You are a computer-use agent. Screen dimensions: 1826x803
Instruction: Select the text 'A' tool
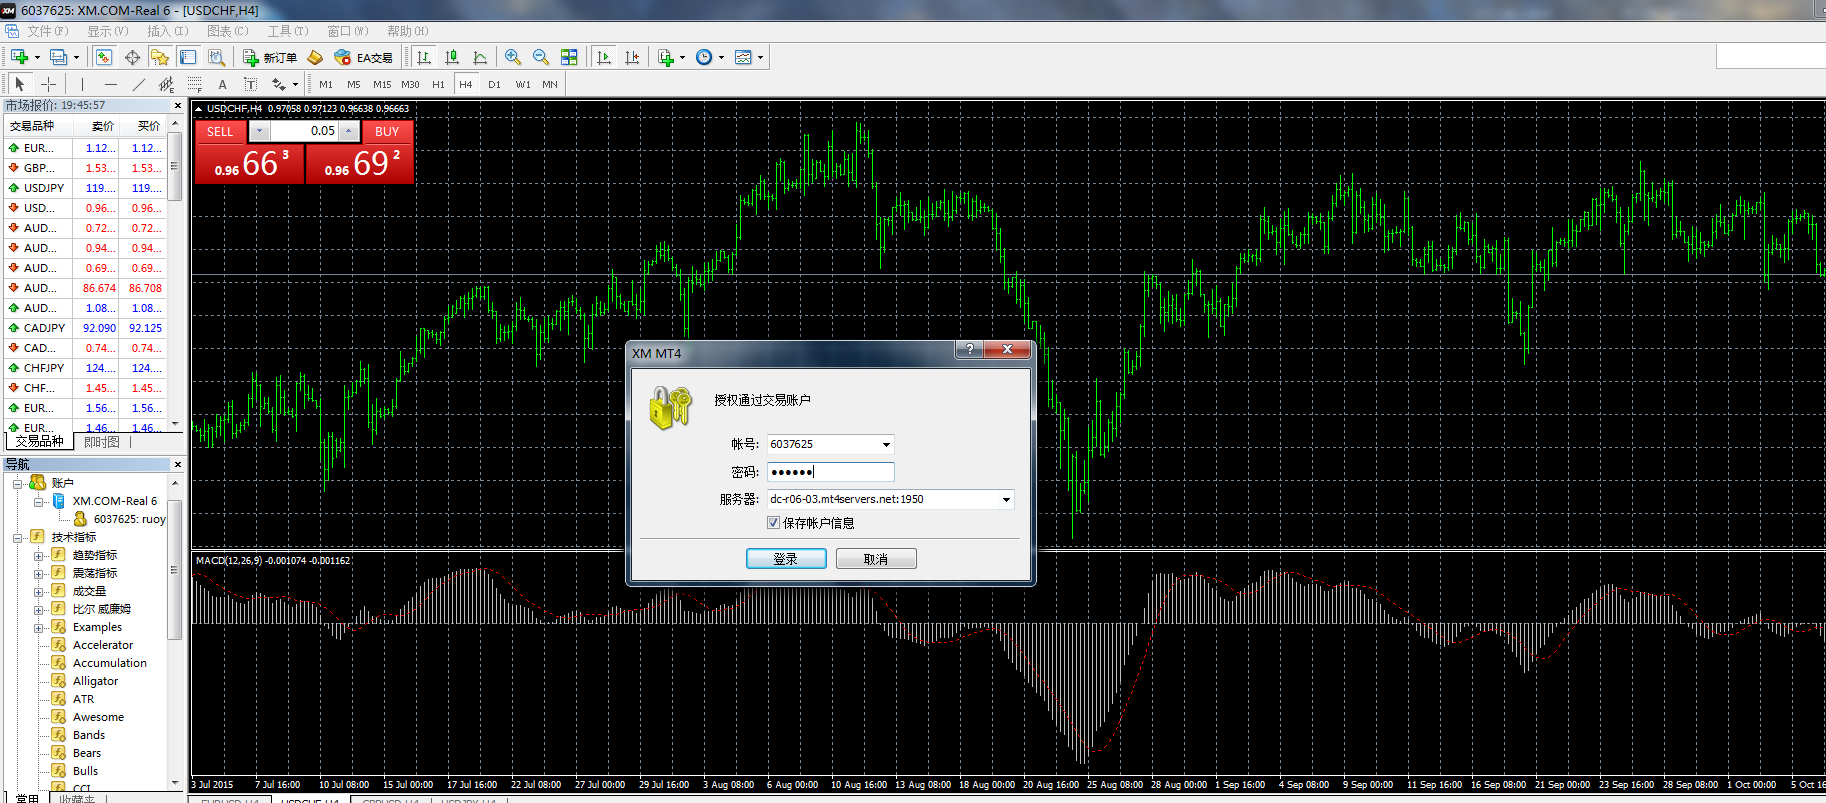(x=222, y=84)
